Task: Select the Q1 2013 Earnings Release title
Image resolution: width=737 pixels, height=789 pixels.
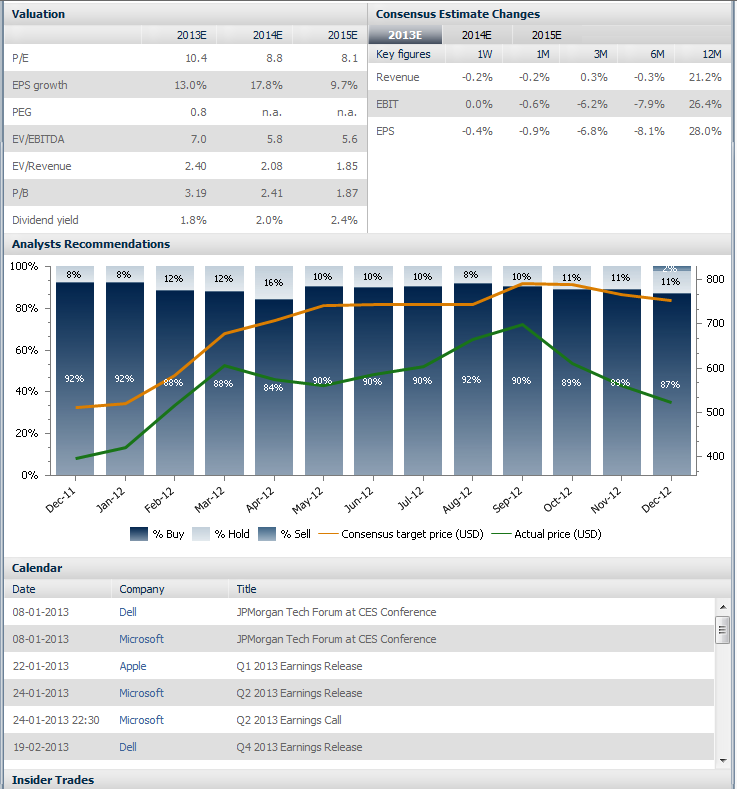Action: pyautogui.click(x=299, y=666)
